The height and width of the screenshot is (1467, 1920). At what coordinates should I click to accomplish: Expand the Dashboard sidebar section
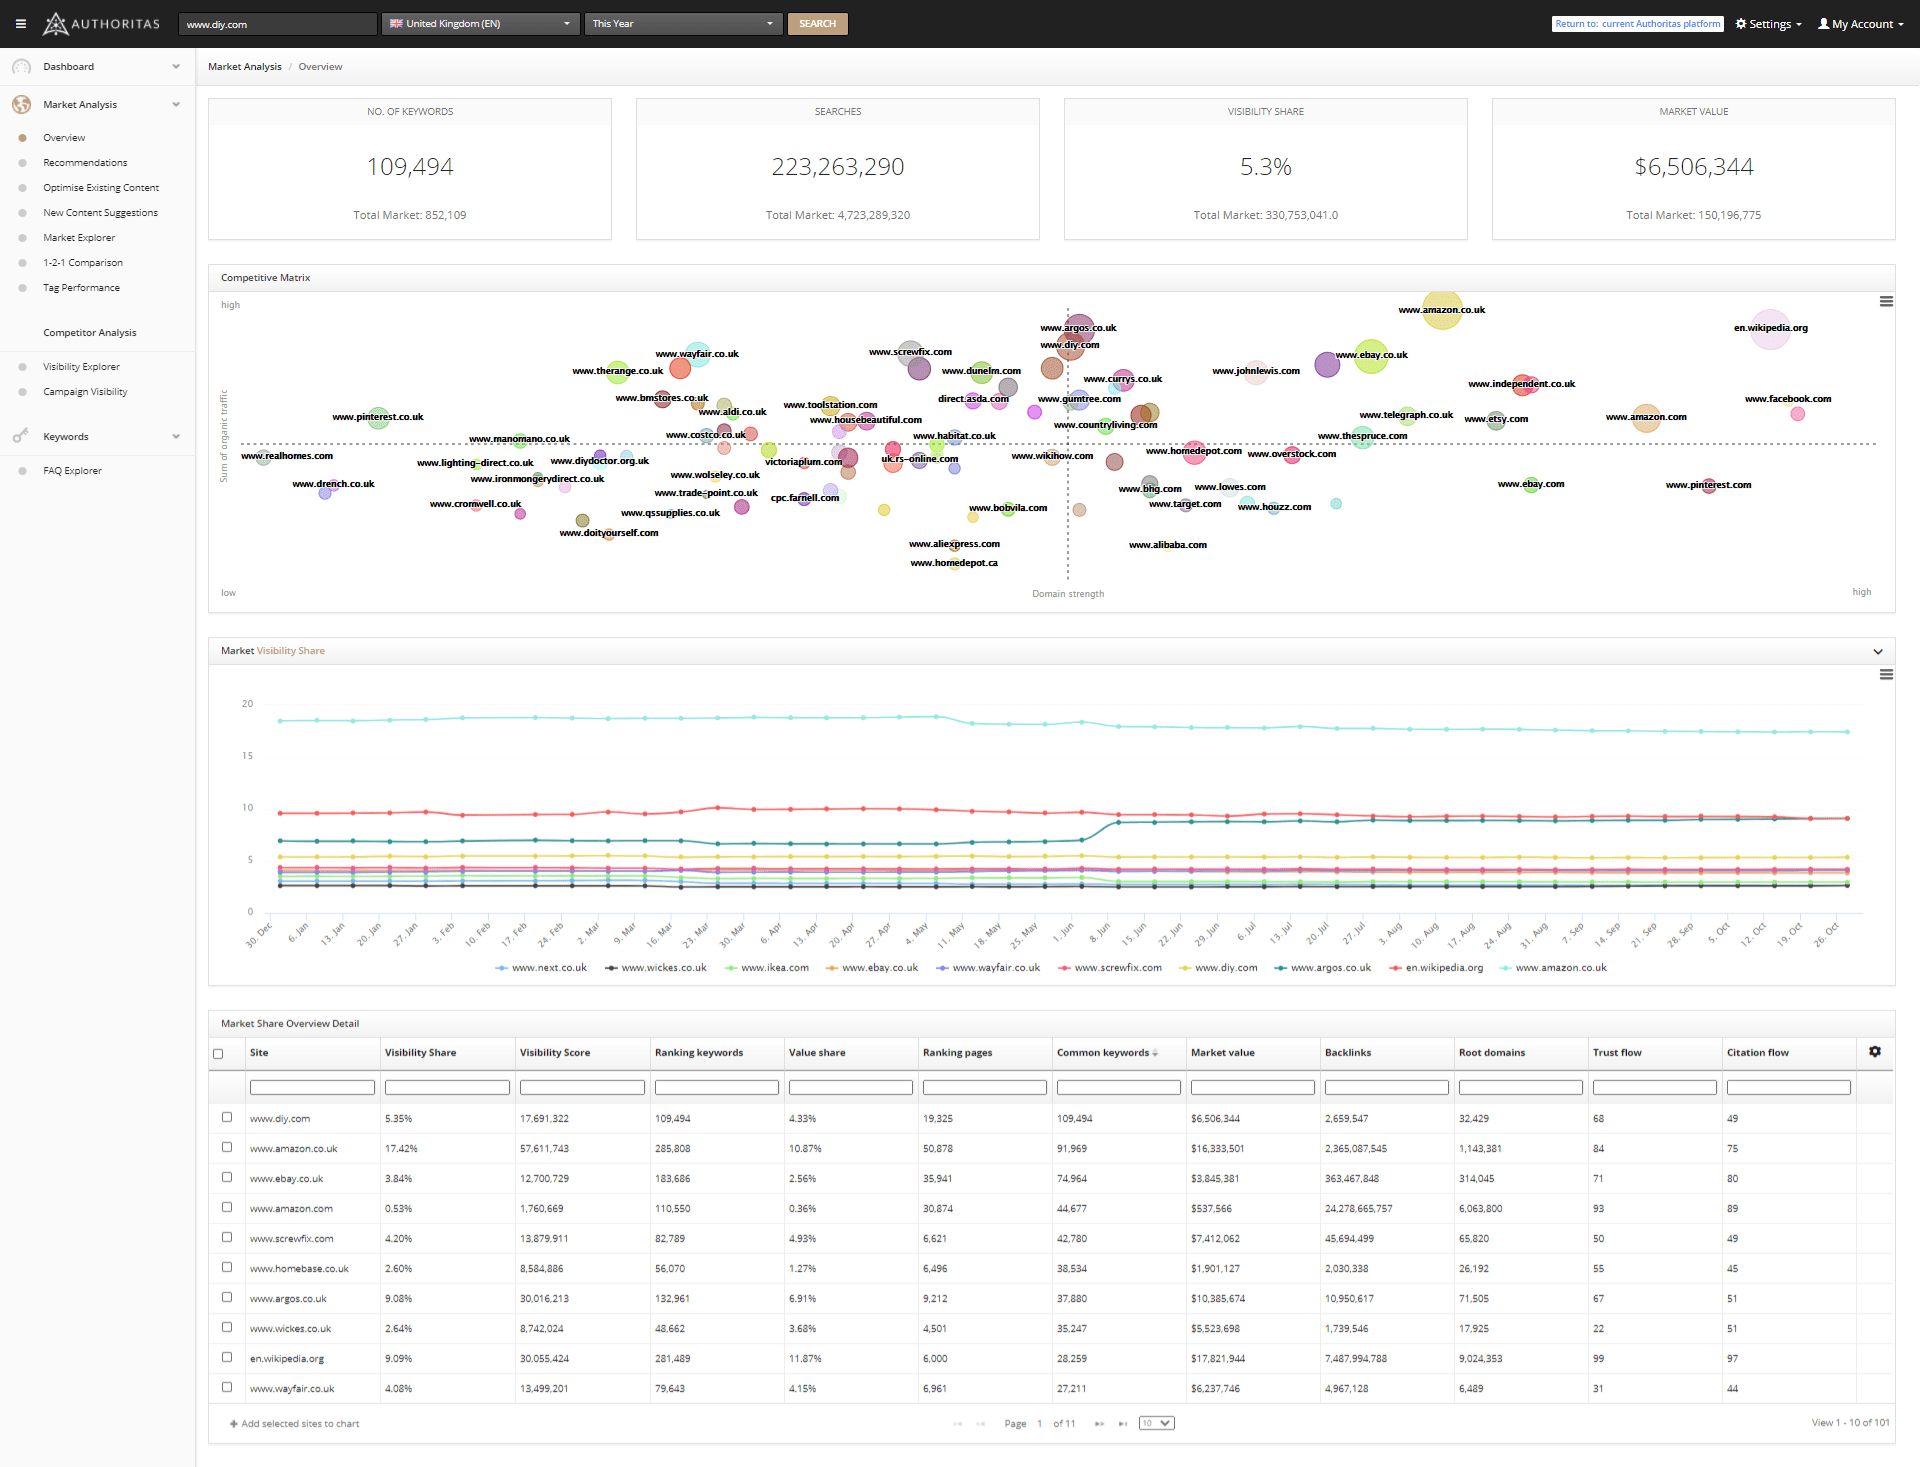pyautogui.click(x=176, y=67)
